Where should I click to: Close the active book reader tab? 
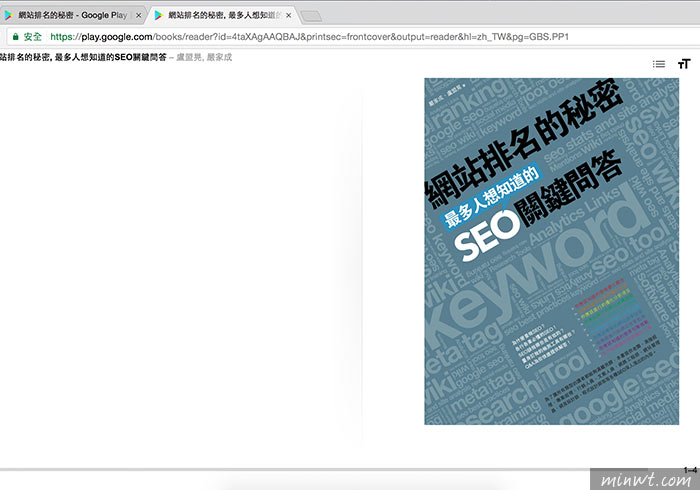point(288,15)
